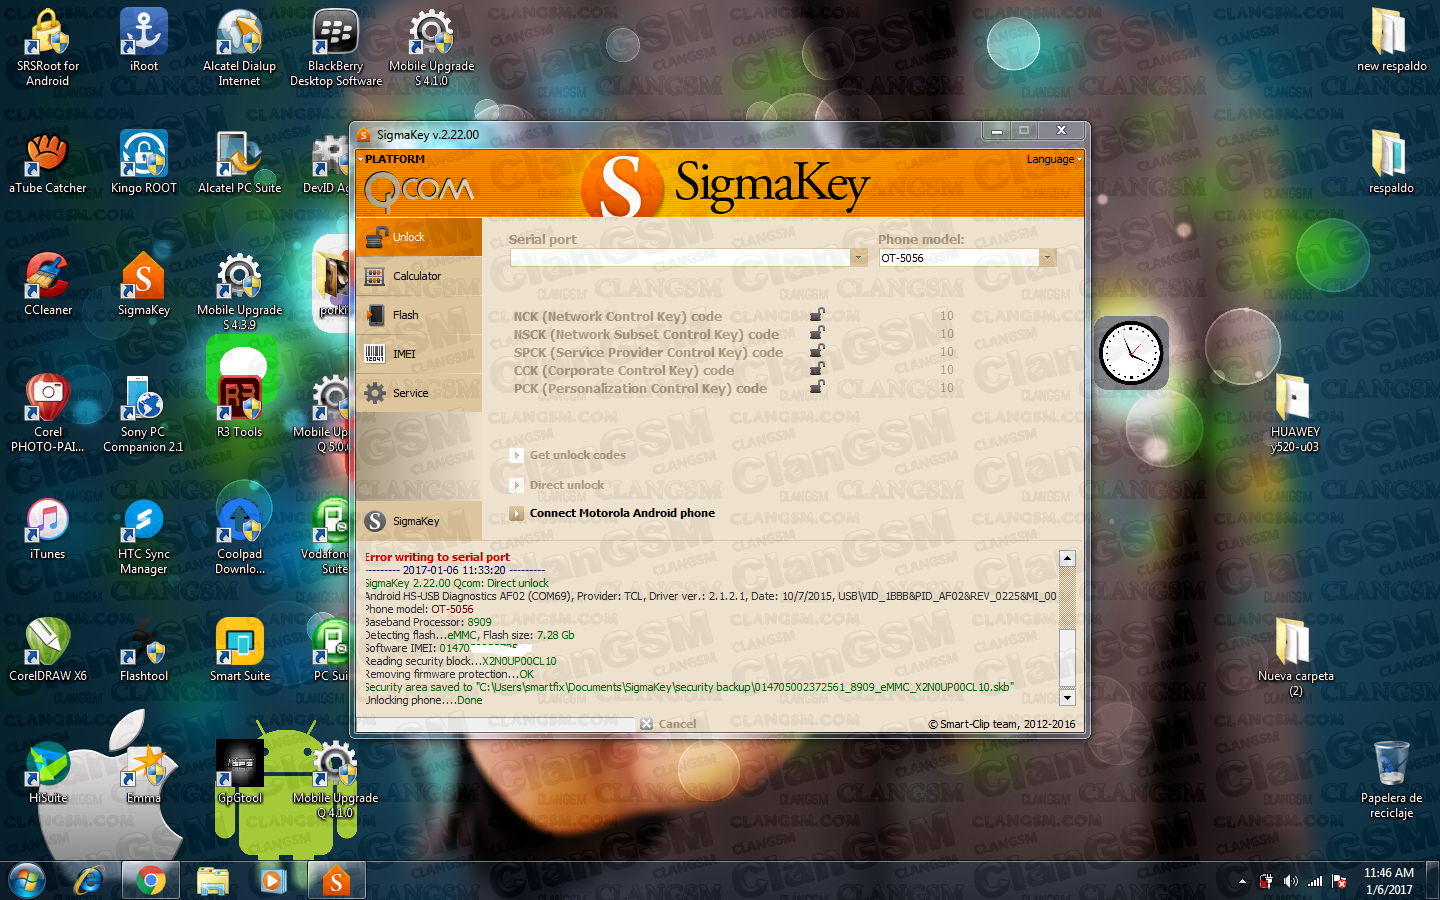
Task: Select the GpGtool desktop icon
Action: (240, 773)
